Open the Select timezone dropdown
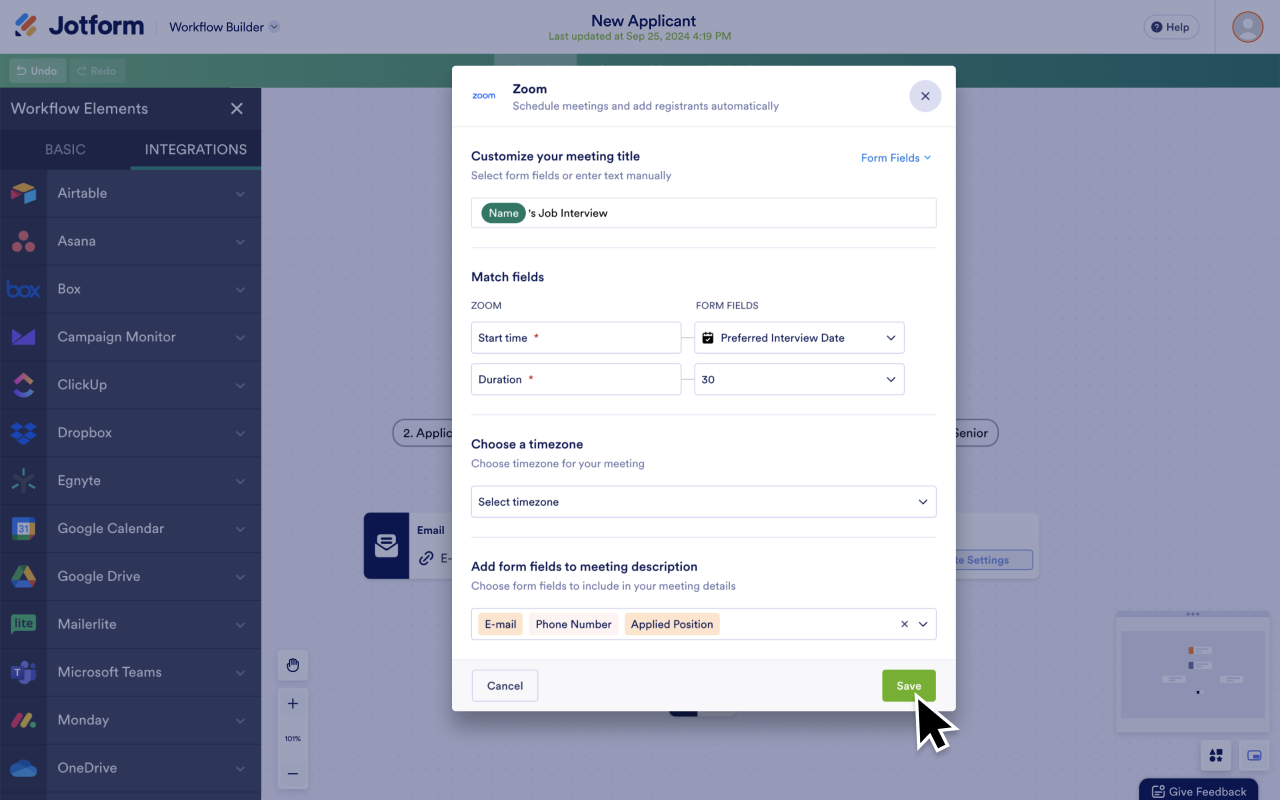 [704, 502]
